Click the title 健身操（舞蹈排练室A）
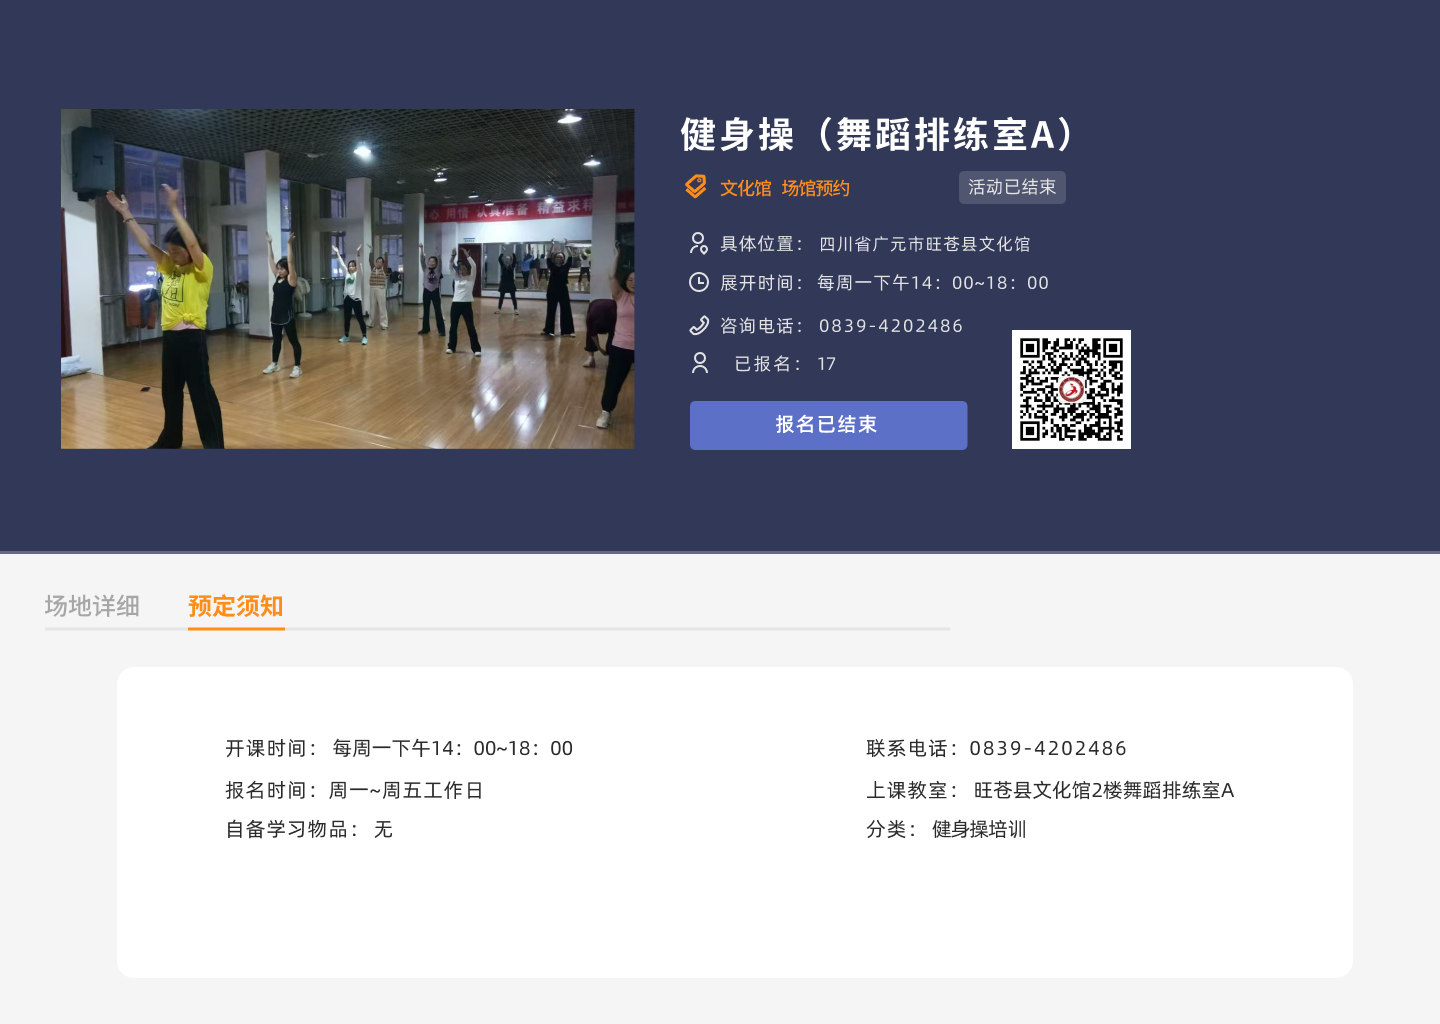This screenshot has width=1440, height=1024. coord(877,134)
